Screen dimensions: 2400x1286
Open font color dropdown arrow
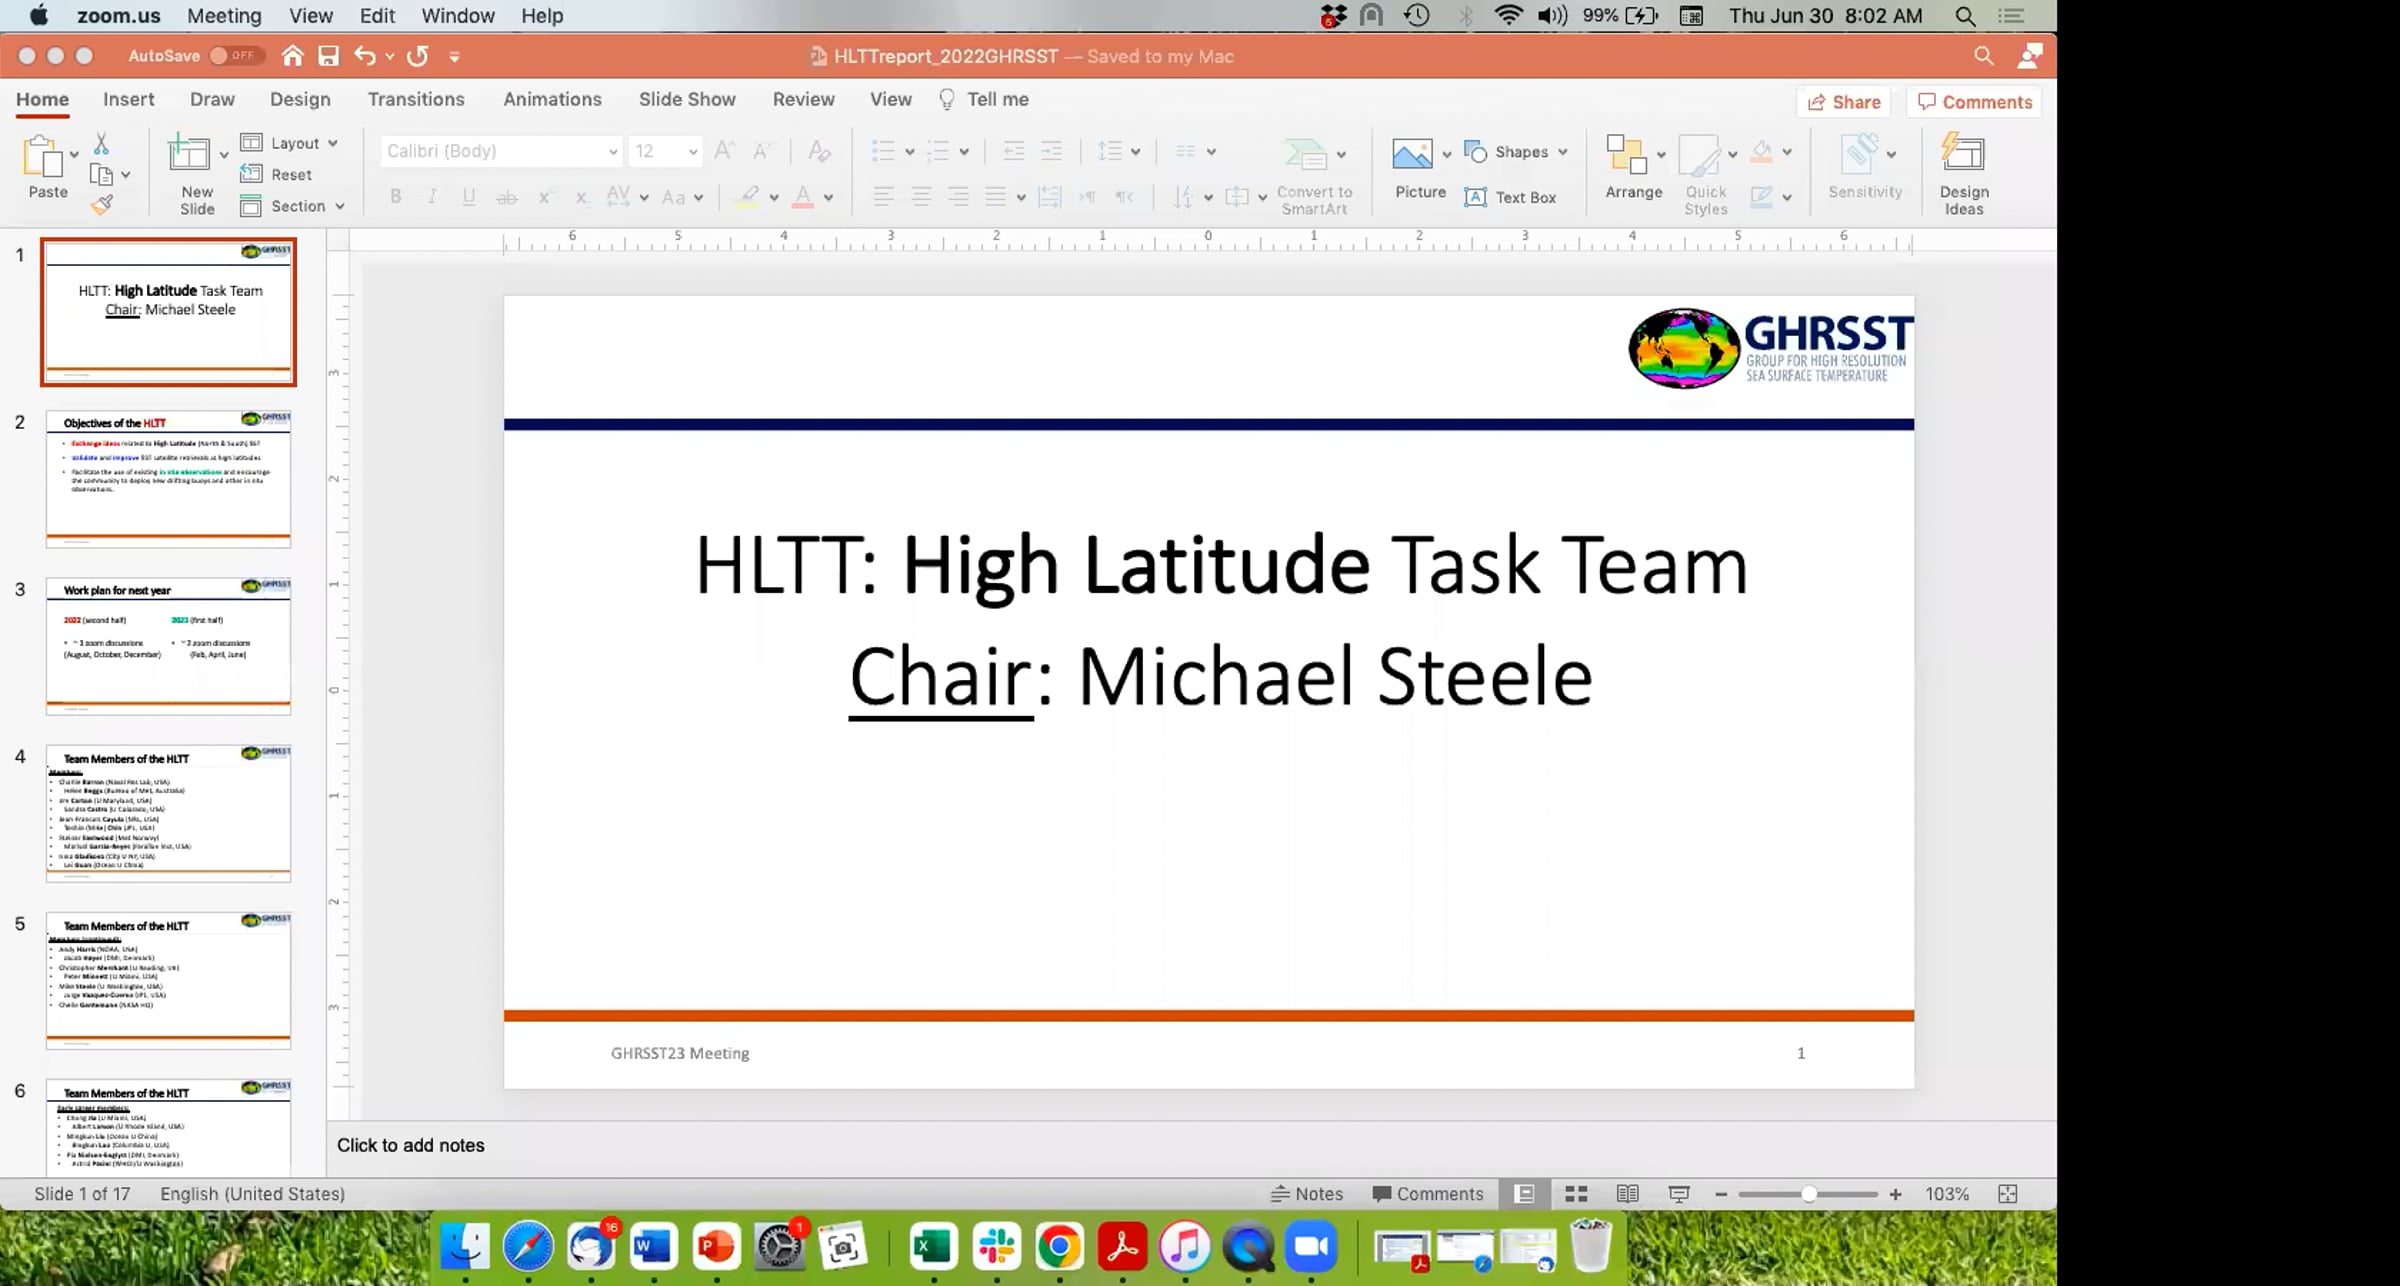828,198
